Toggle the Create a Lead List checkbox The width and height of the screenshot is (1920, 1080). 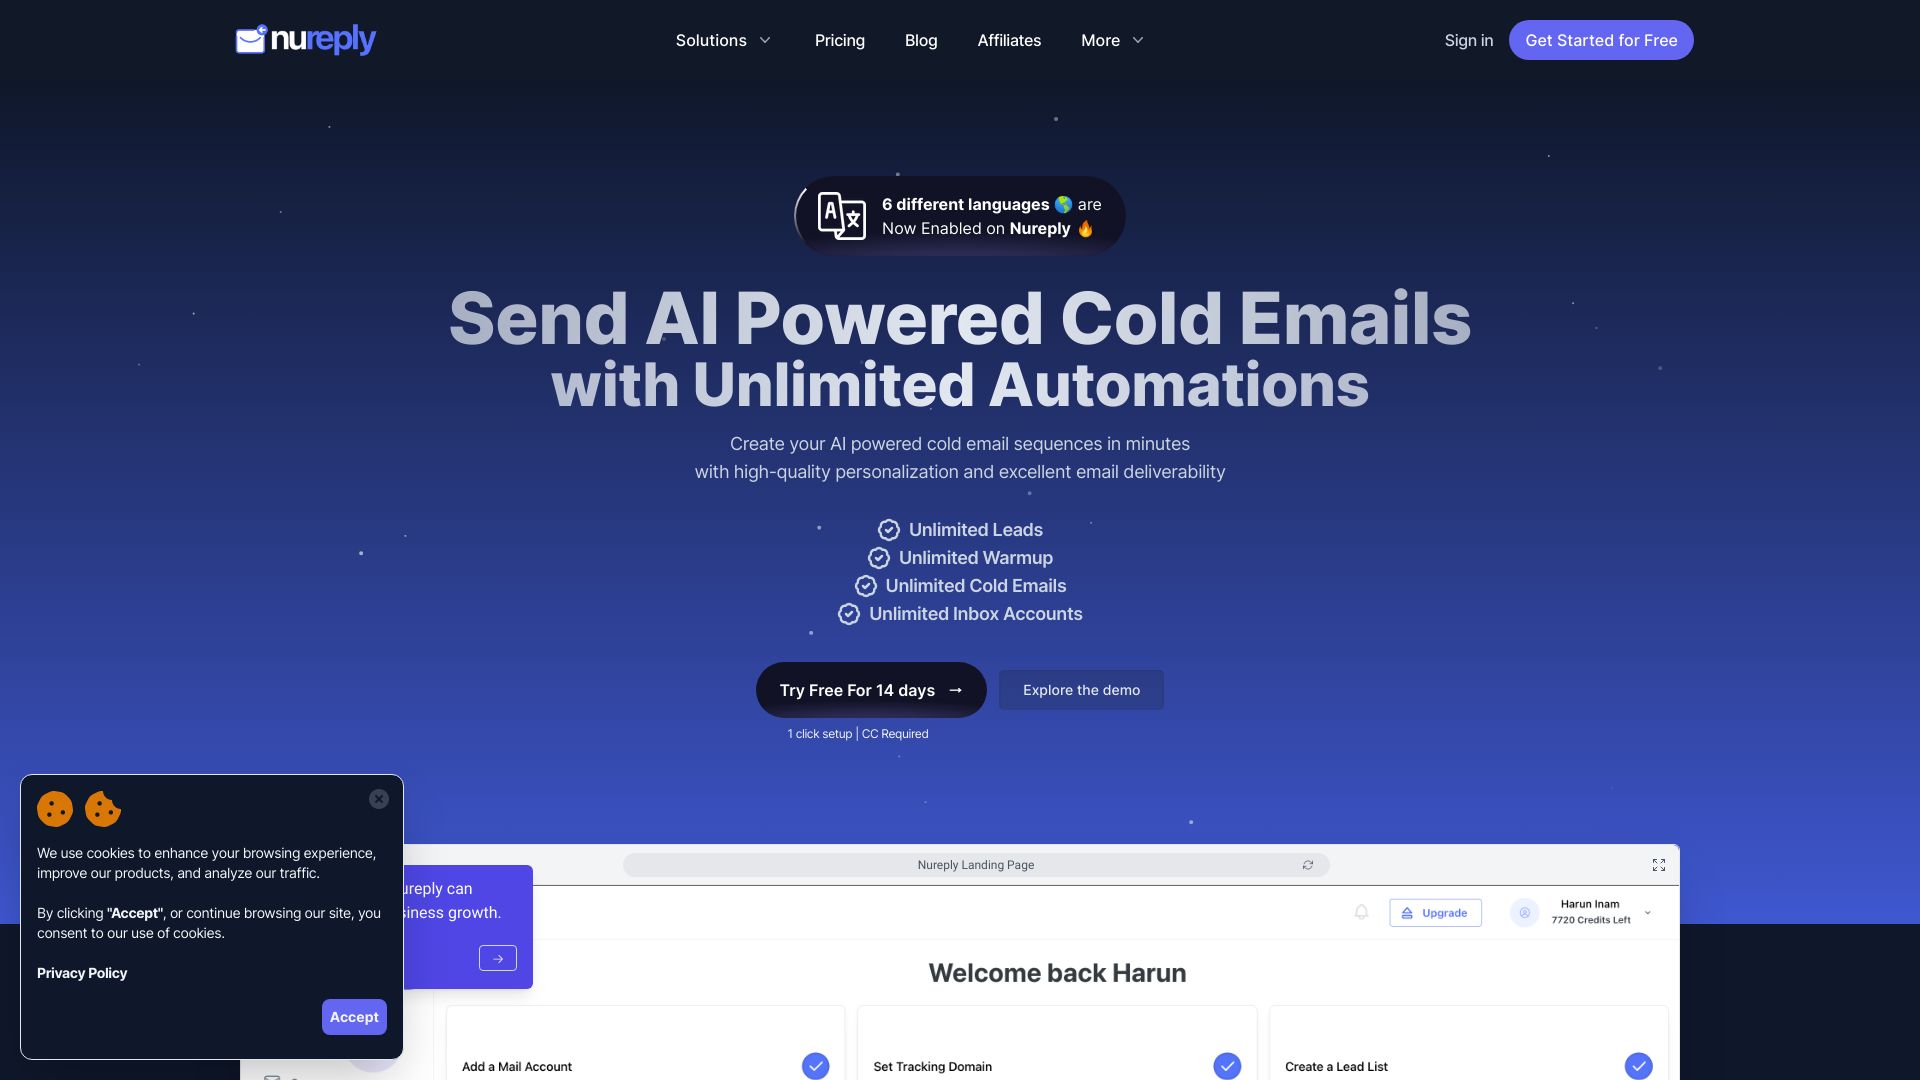click(1639, 1065)
